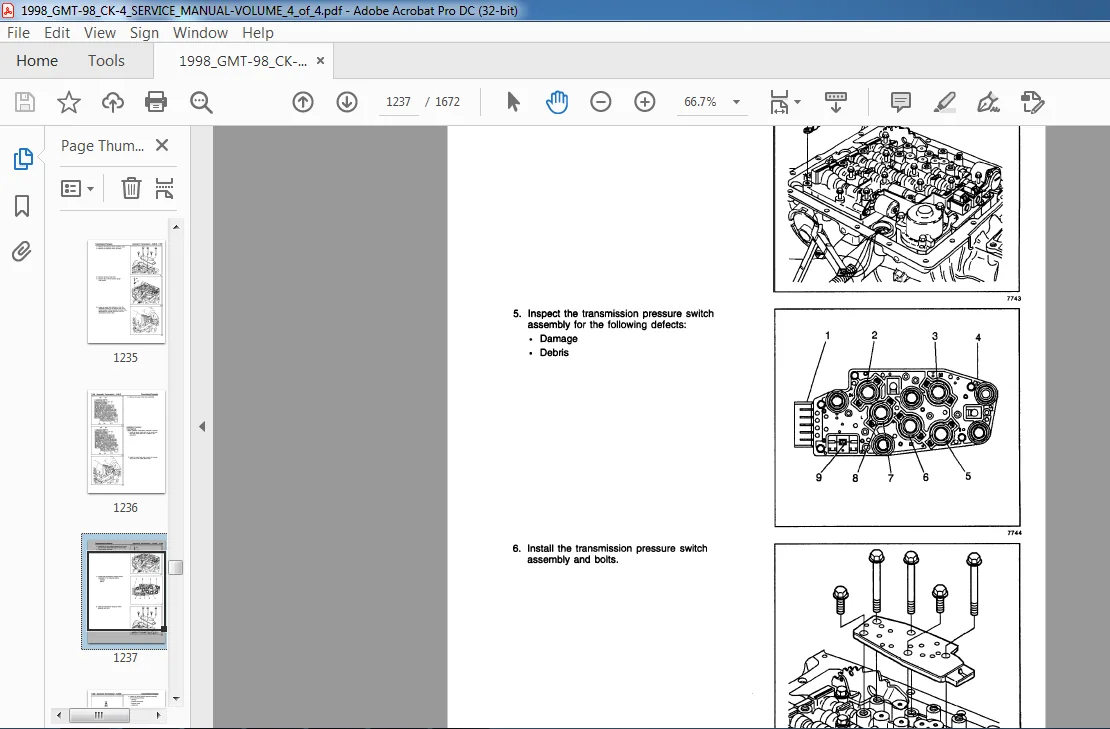Screen dimensions: 1110x729
Task: Open the Attachments paperclip panel
Action: click(22, 252)
